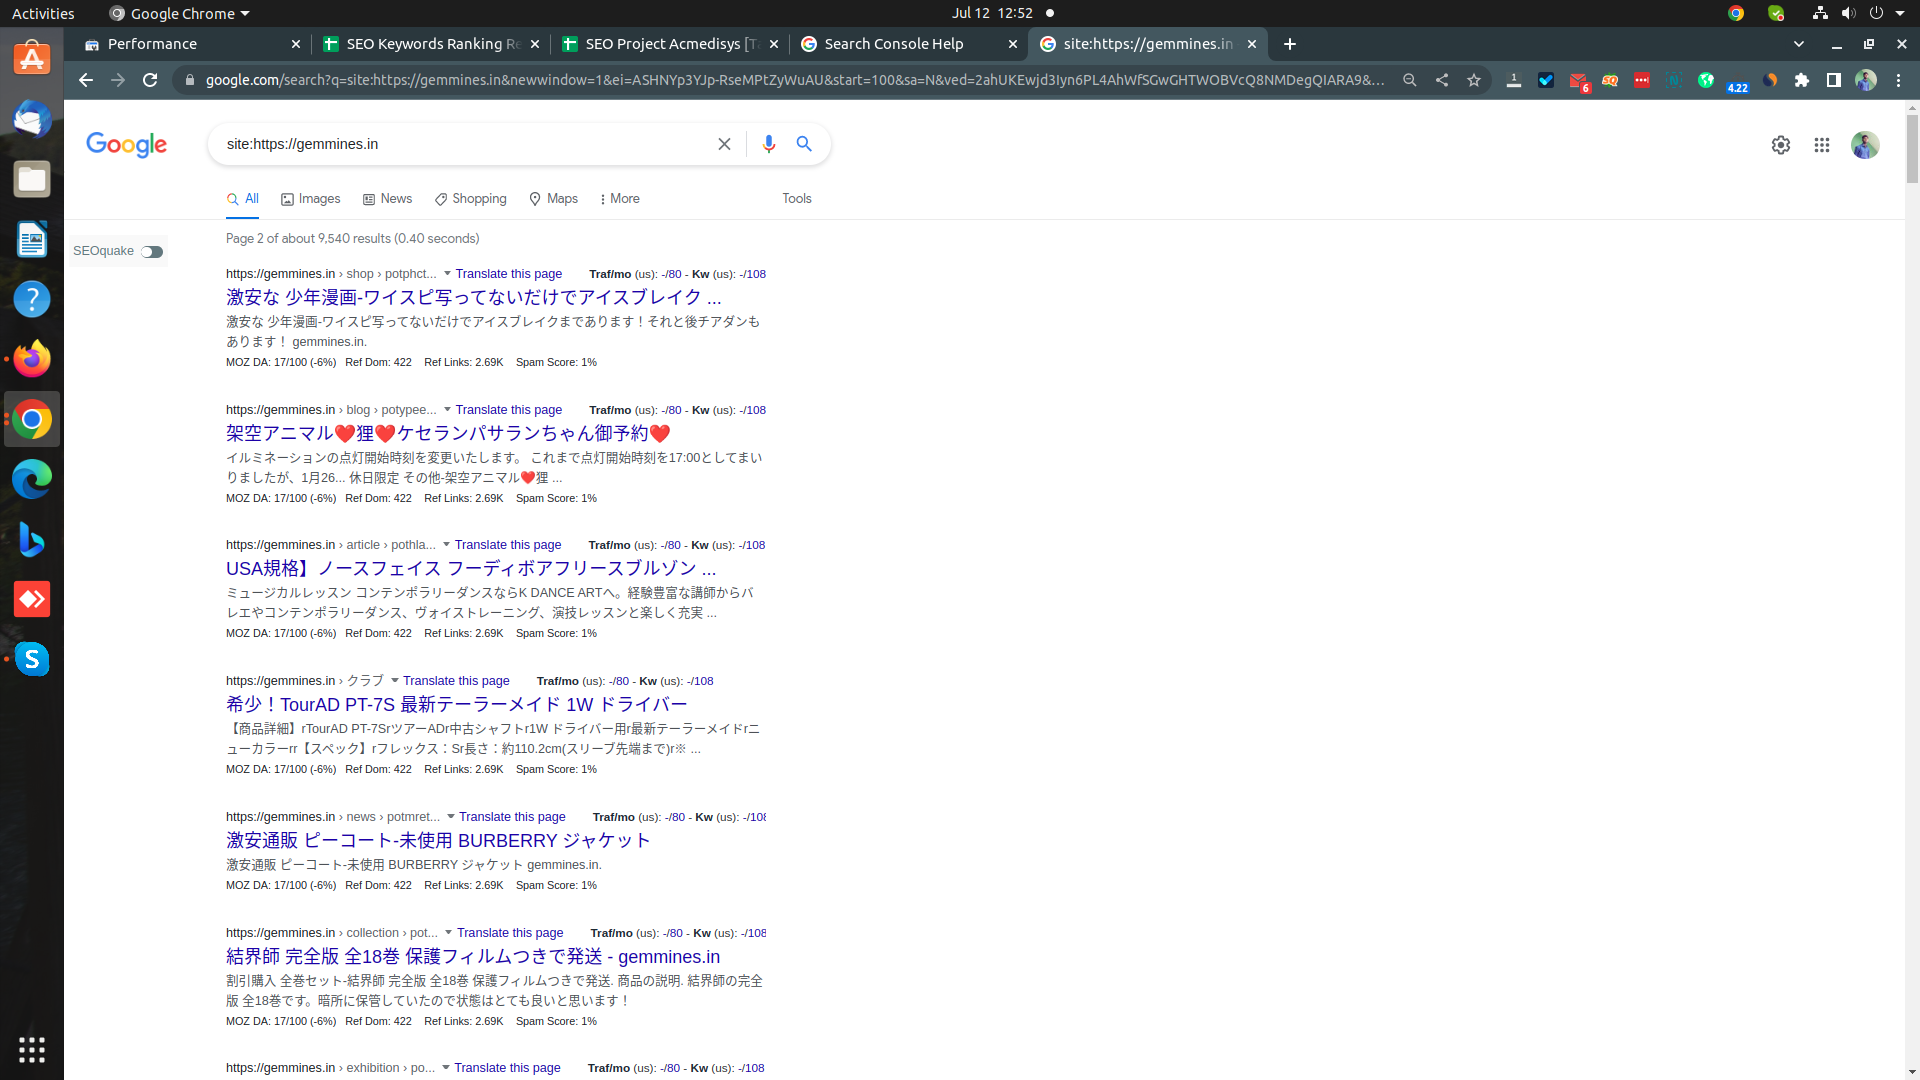Screen dimensions: 1920x1080
Task: Click the Tools dropdown for search filters
Action: point(796,198)
